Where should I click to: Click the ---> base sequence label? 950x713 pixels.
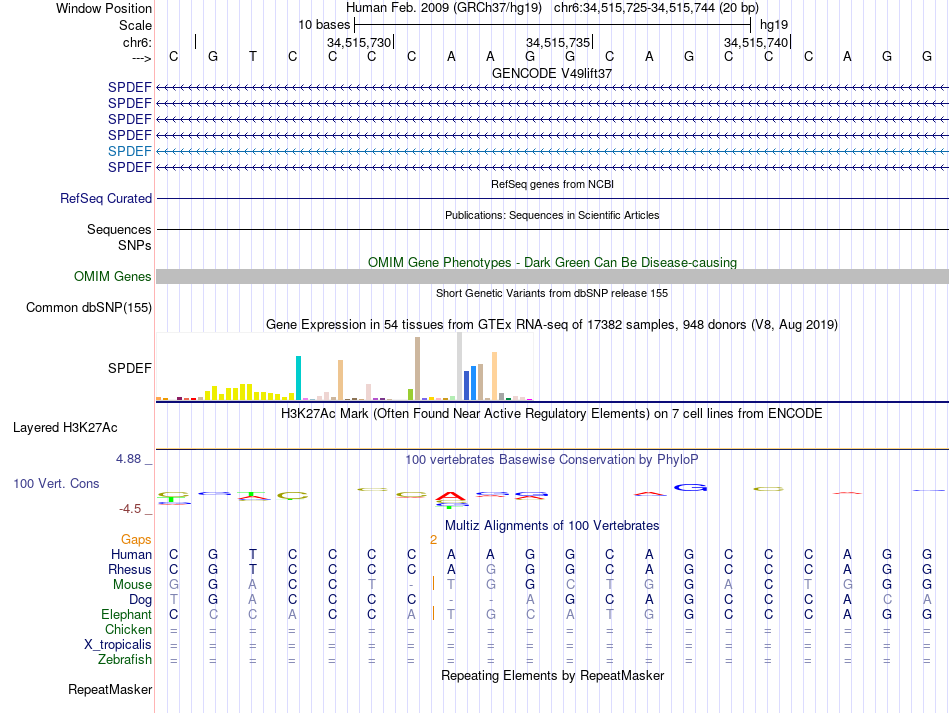click(141, 58)
